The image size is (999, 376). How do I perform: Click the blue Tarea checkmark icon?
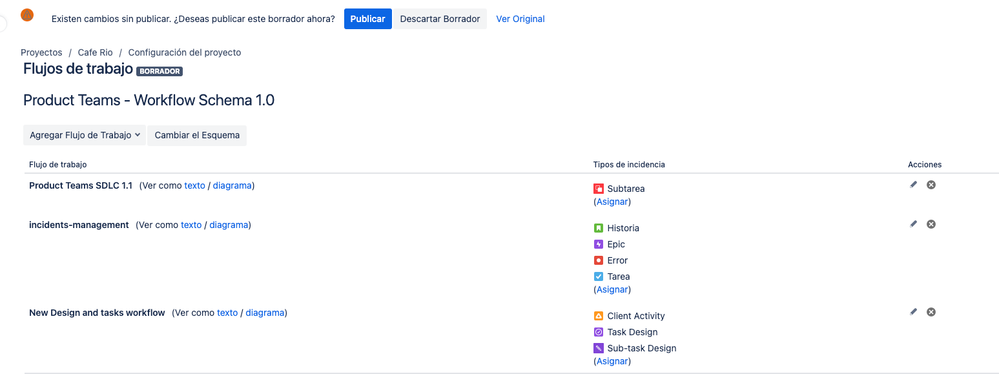click(598, 277)
